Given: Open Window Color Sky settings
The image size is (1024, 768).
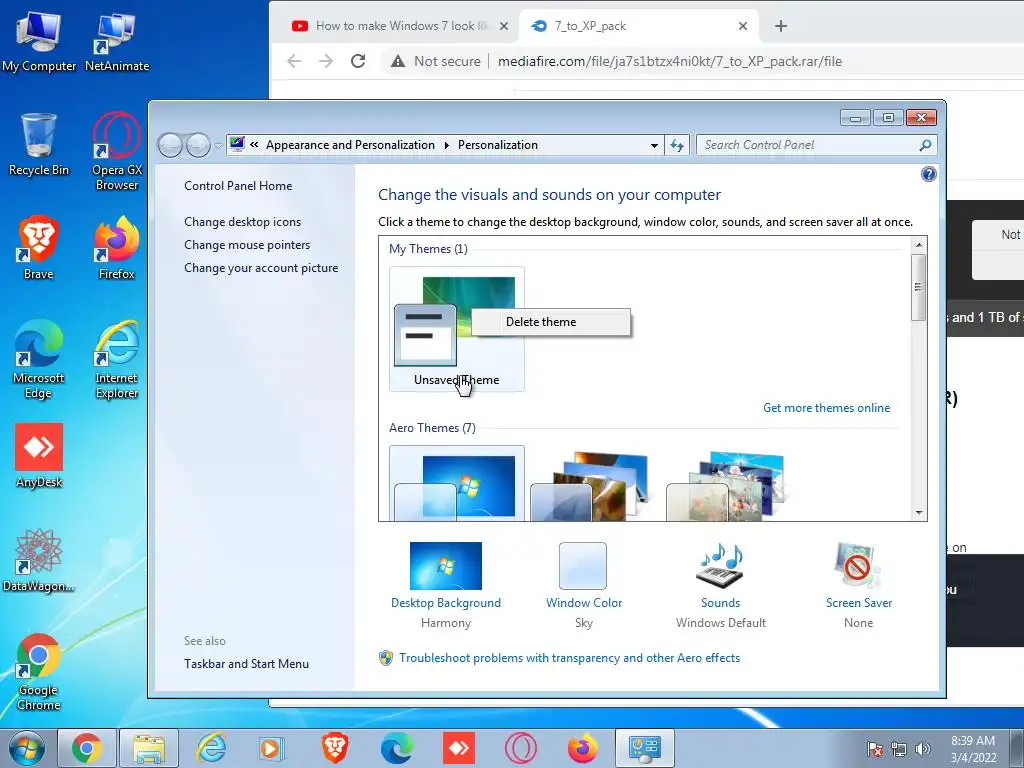Looking at the screenshot, I should (584, 585).
